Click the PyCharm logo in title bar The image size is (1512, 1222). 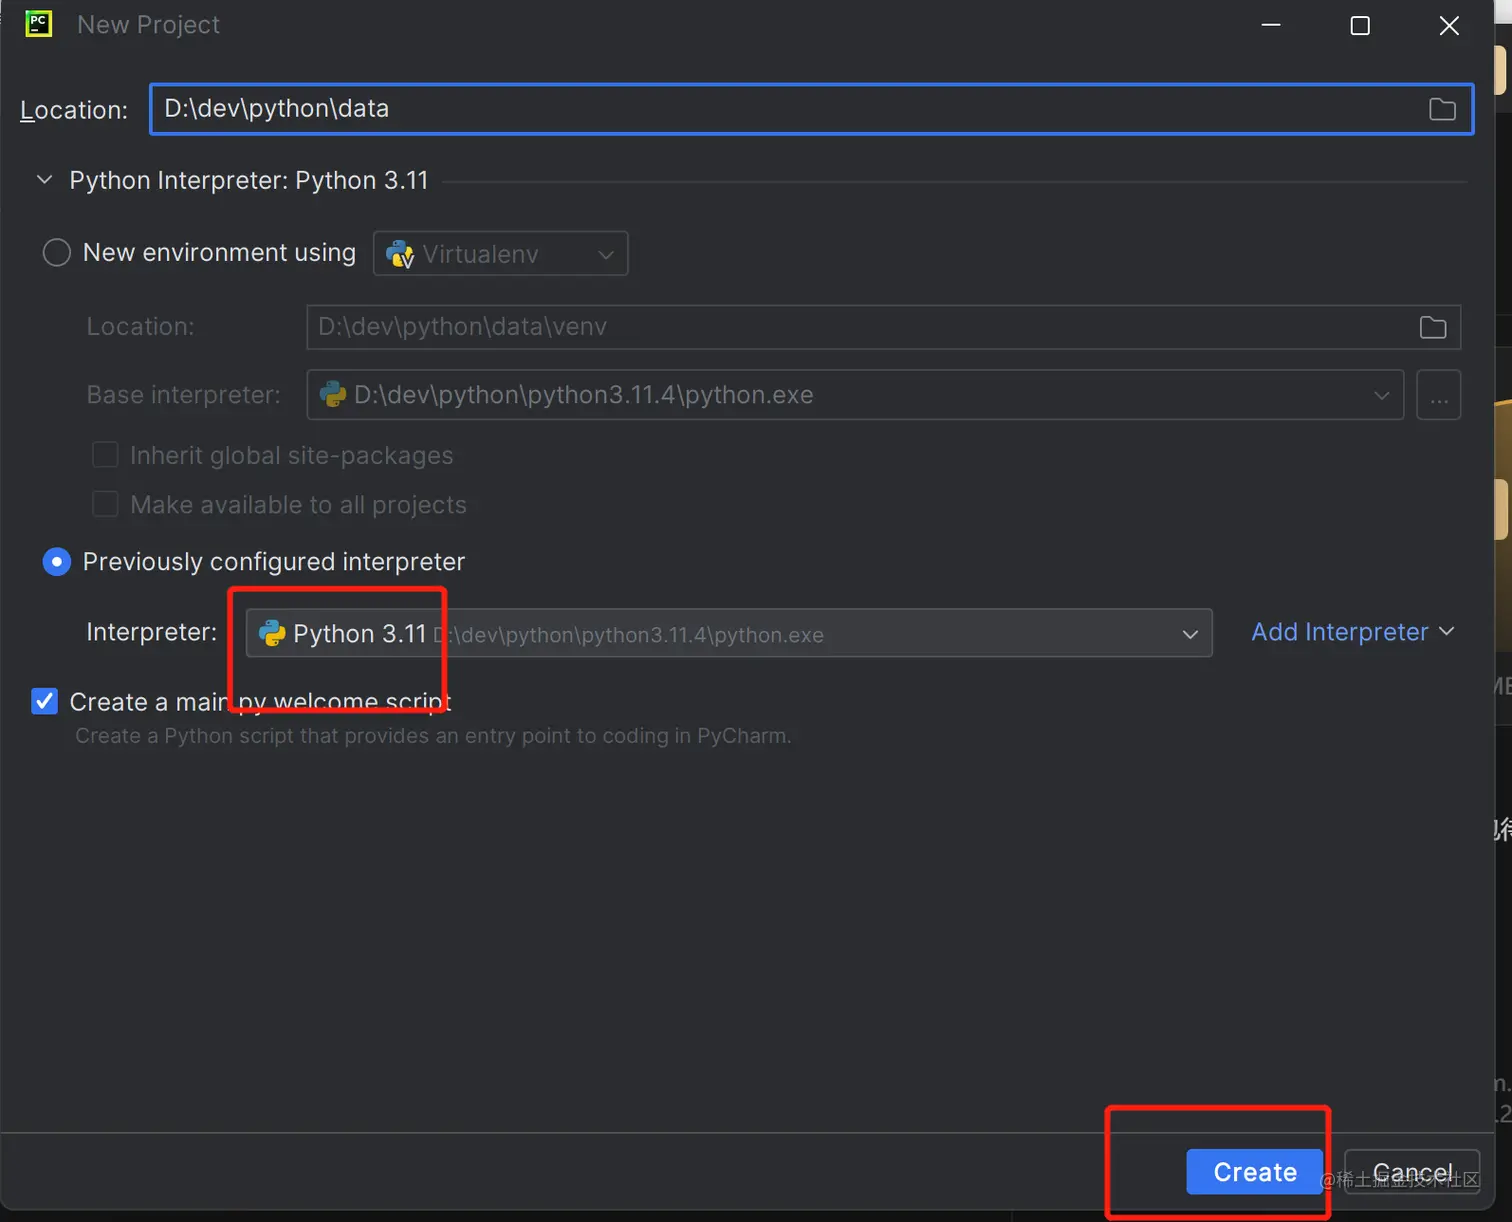[x=38, y=24]
